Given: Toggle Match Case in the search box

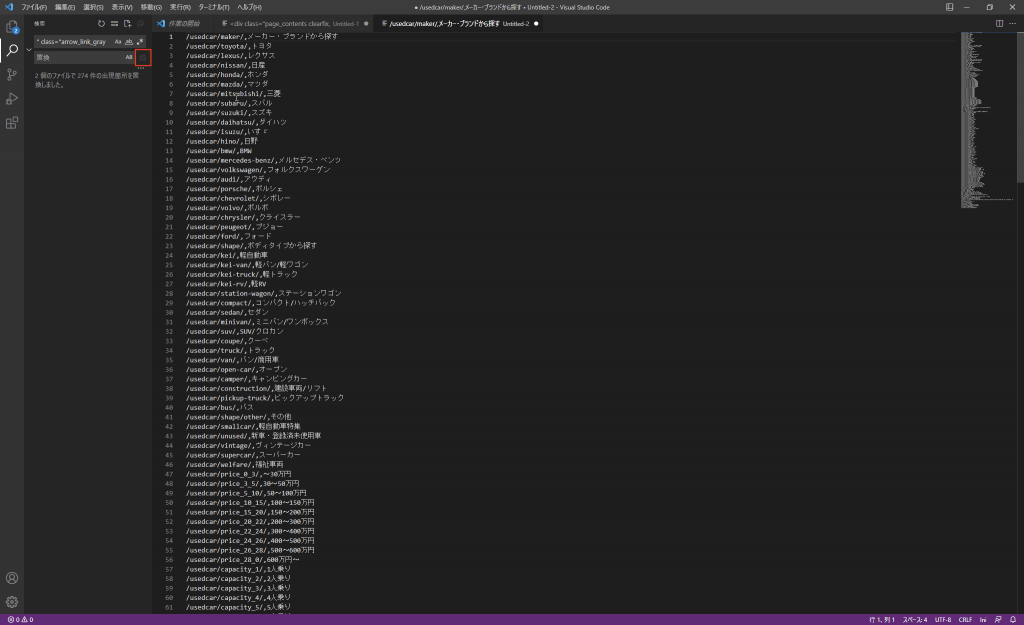Looking at the screenshot, I should 118,42.
